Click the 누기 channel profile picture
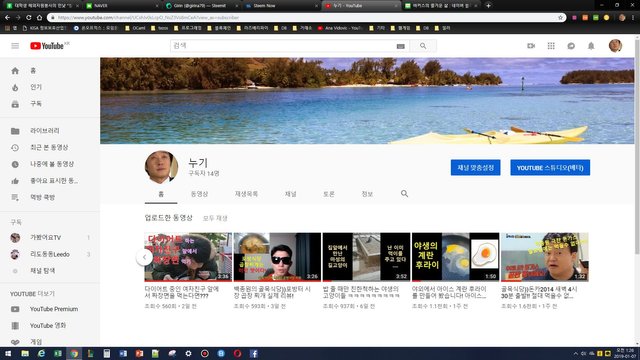The image size is (640, 360). 161,167
